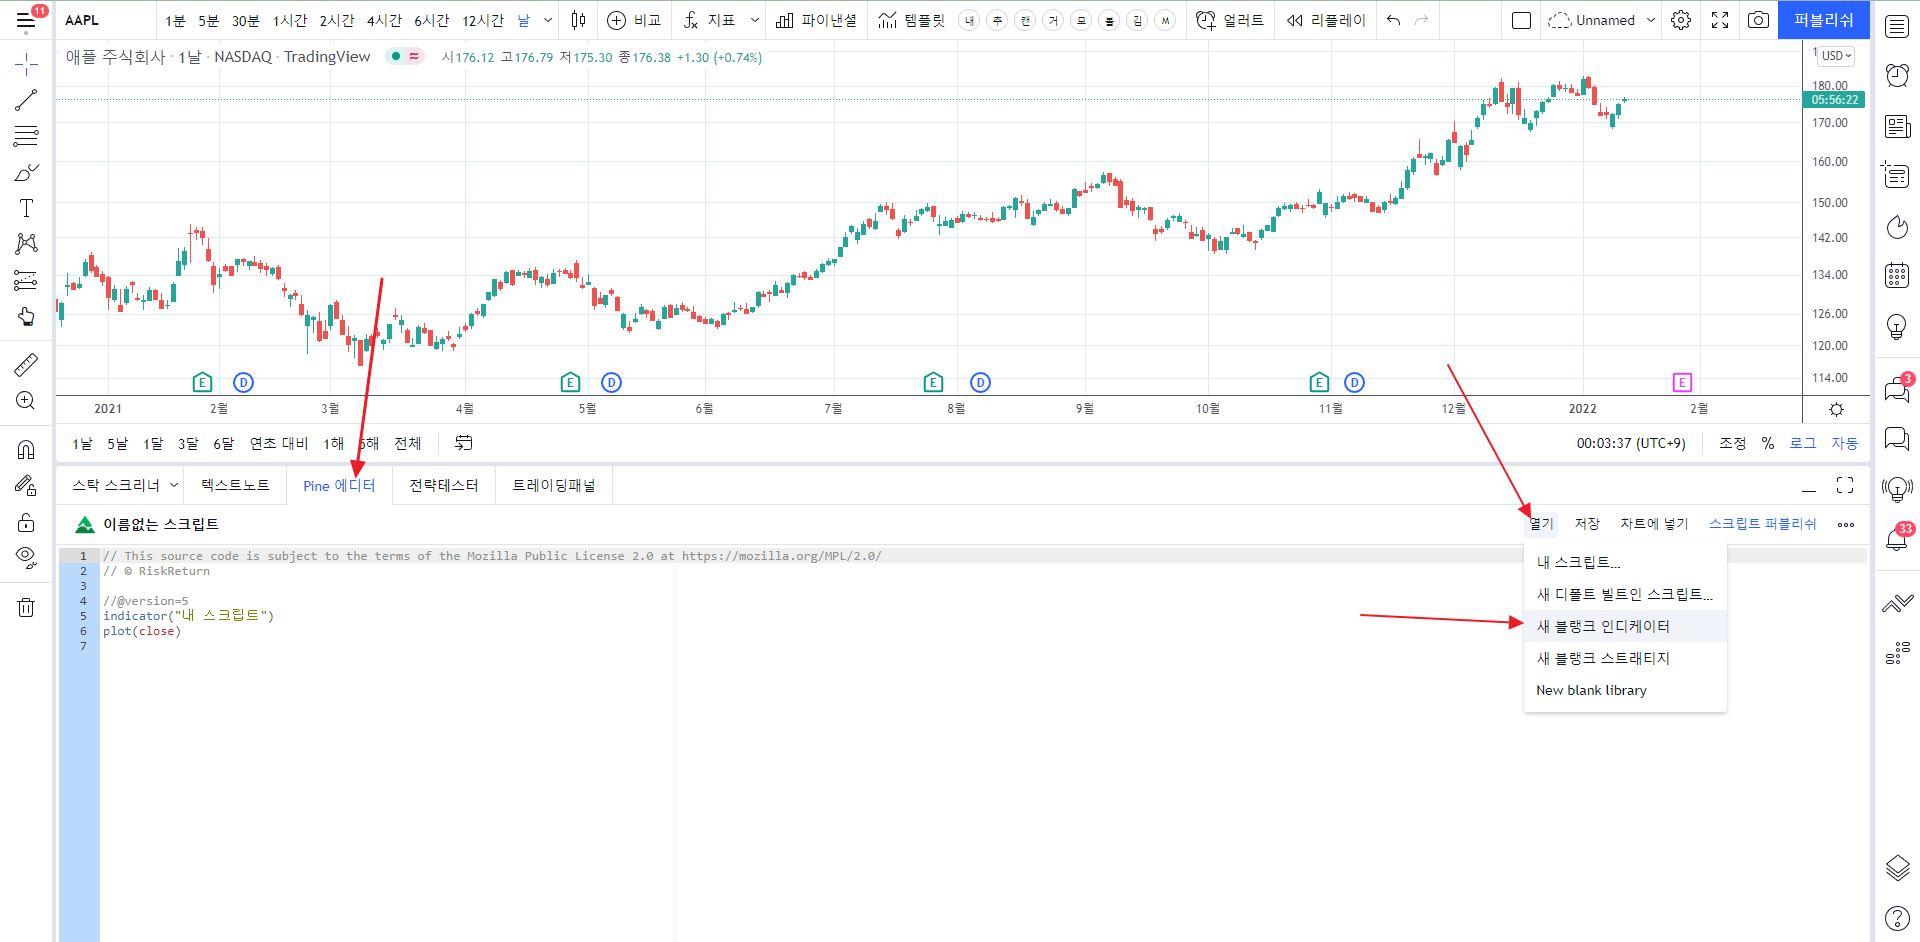Open the candlestick chart type selector
The height and width of the screenshot is (942, 1920).
click(x=578, y=20)
